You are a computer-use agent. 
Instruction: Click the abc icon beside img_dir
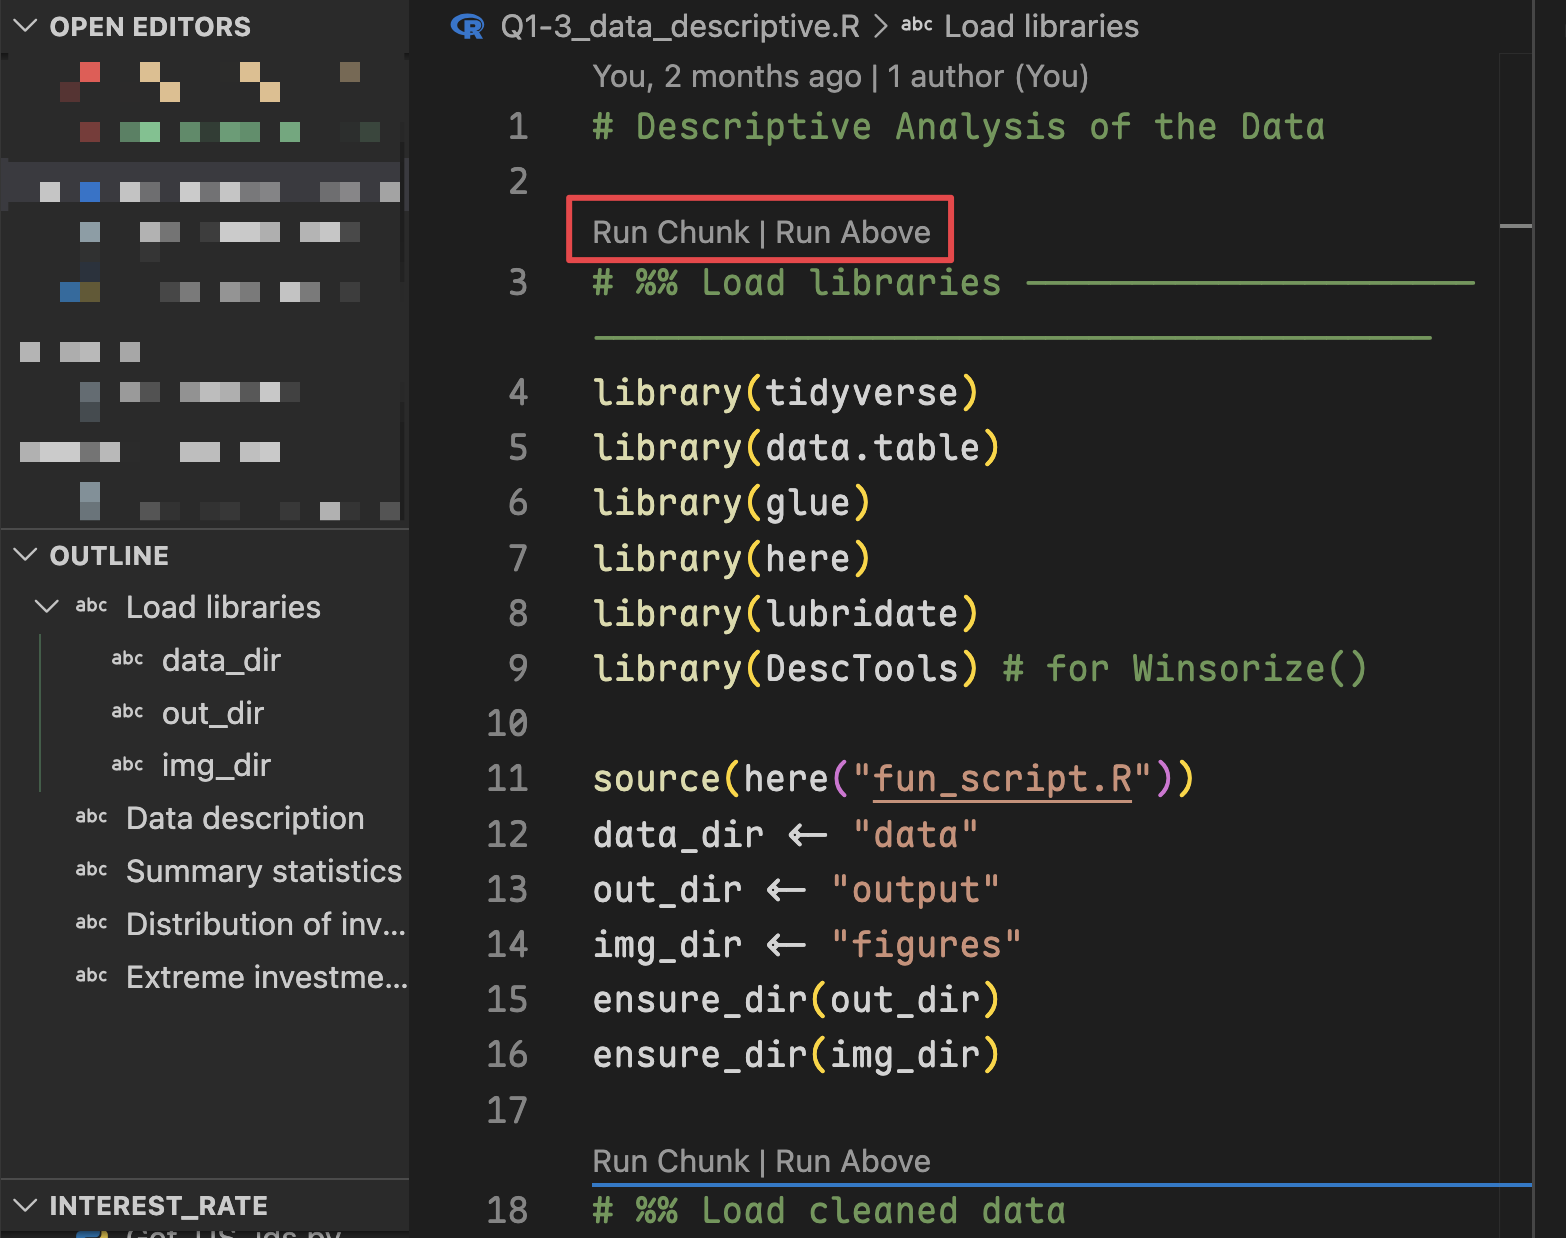point(127,765)
